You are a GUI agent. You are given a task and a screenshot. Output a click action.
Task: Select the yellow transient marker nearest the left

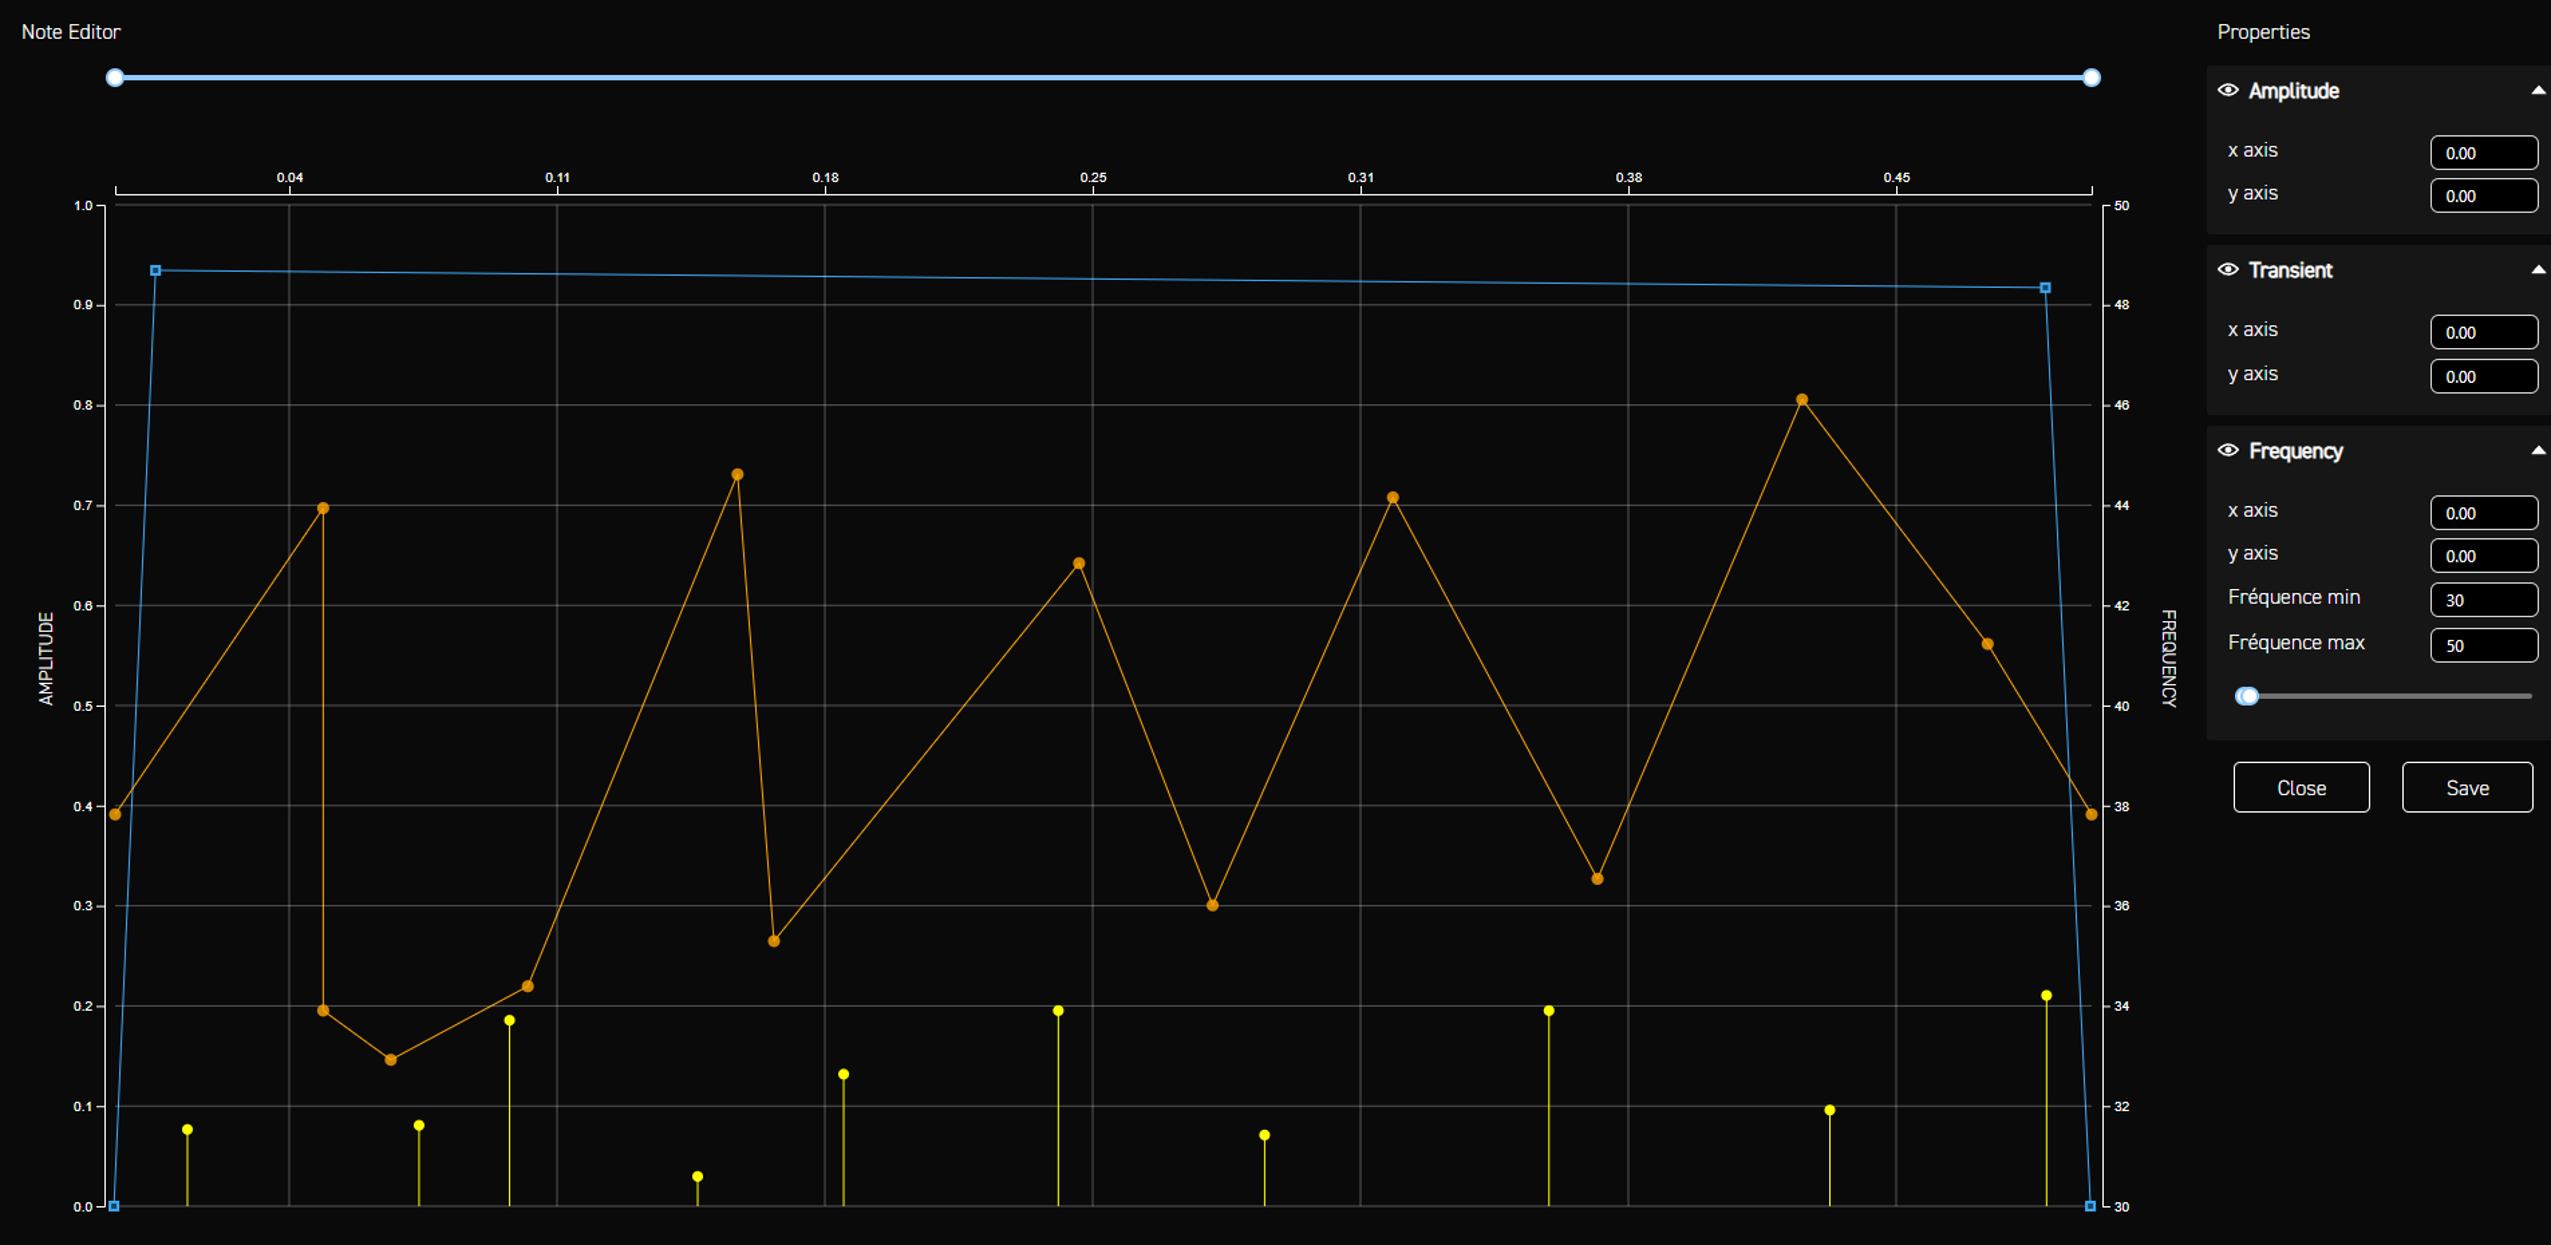click(187, 1129)
